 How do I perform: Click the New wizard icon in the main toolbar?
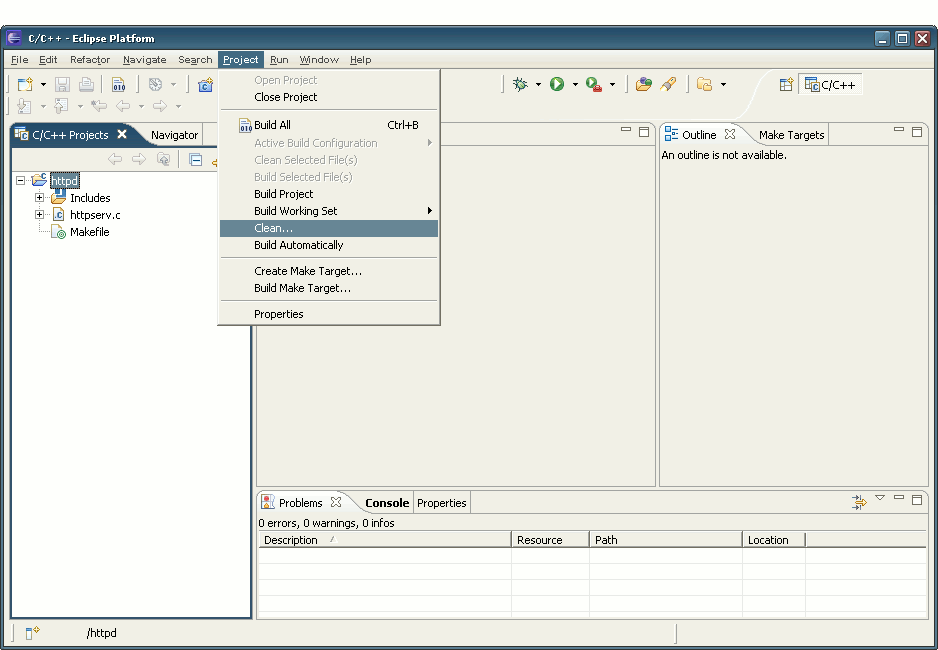[25, 84]
